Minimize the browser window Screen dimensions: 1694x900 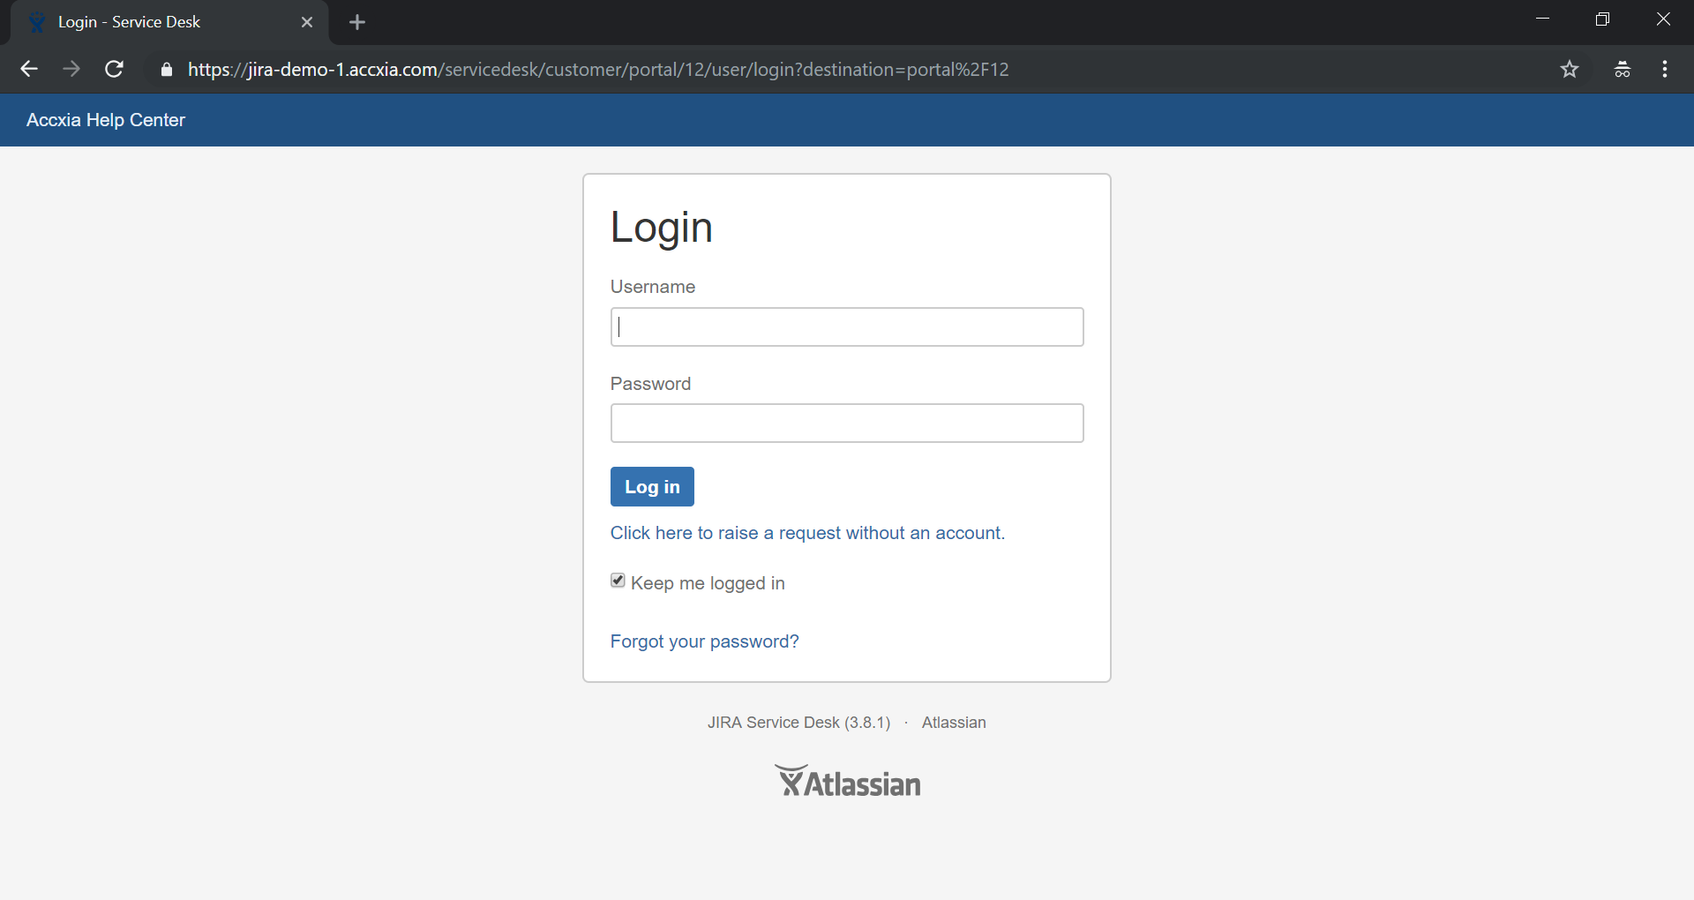1542,19
